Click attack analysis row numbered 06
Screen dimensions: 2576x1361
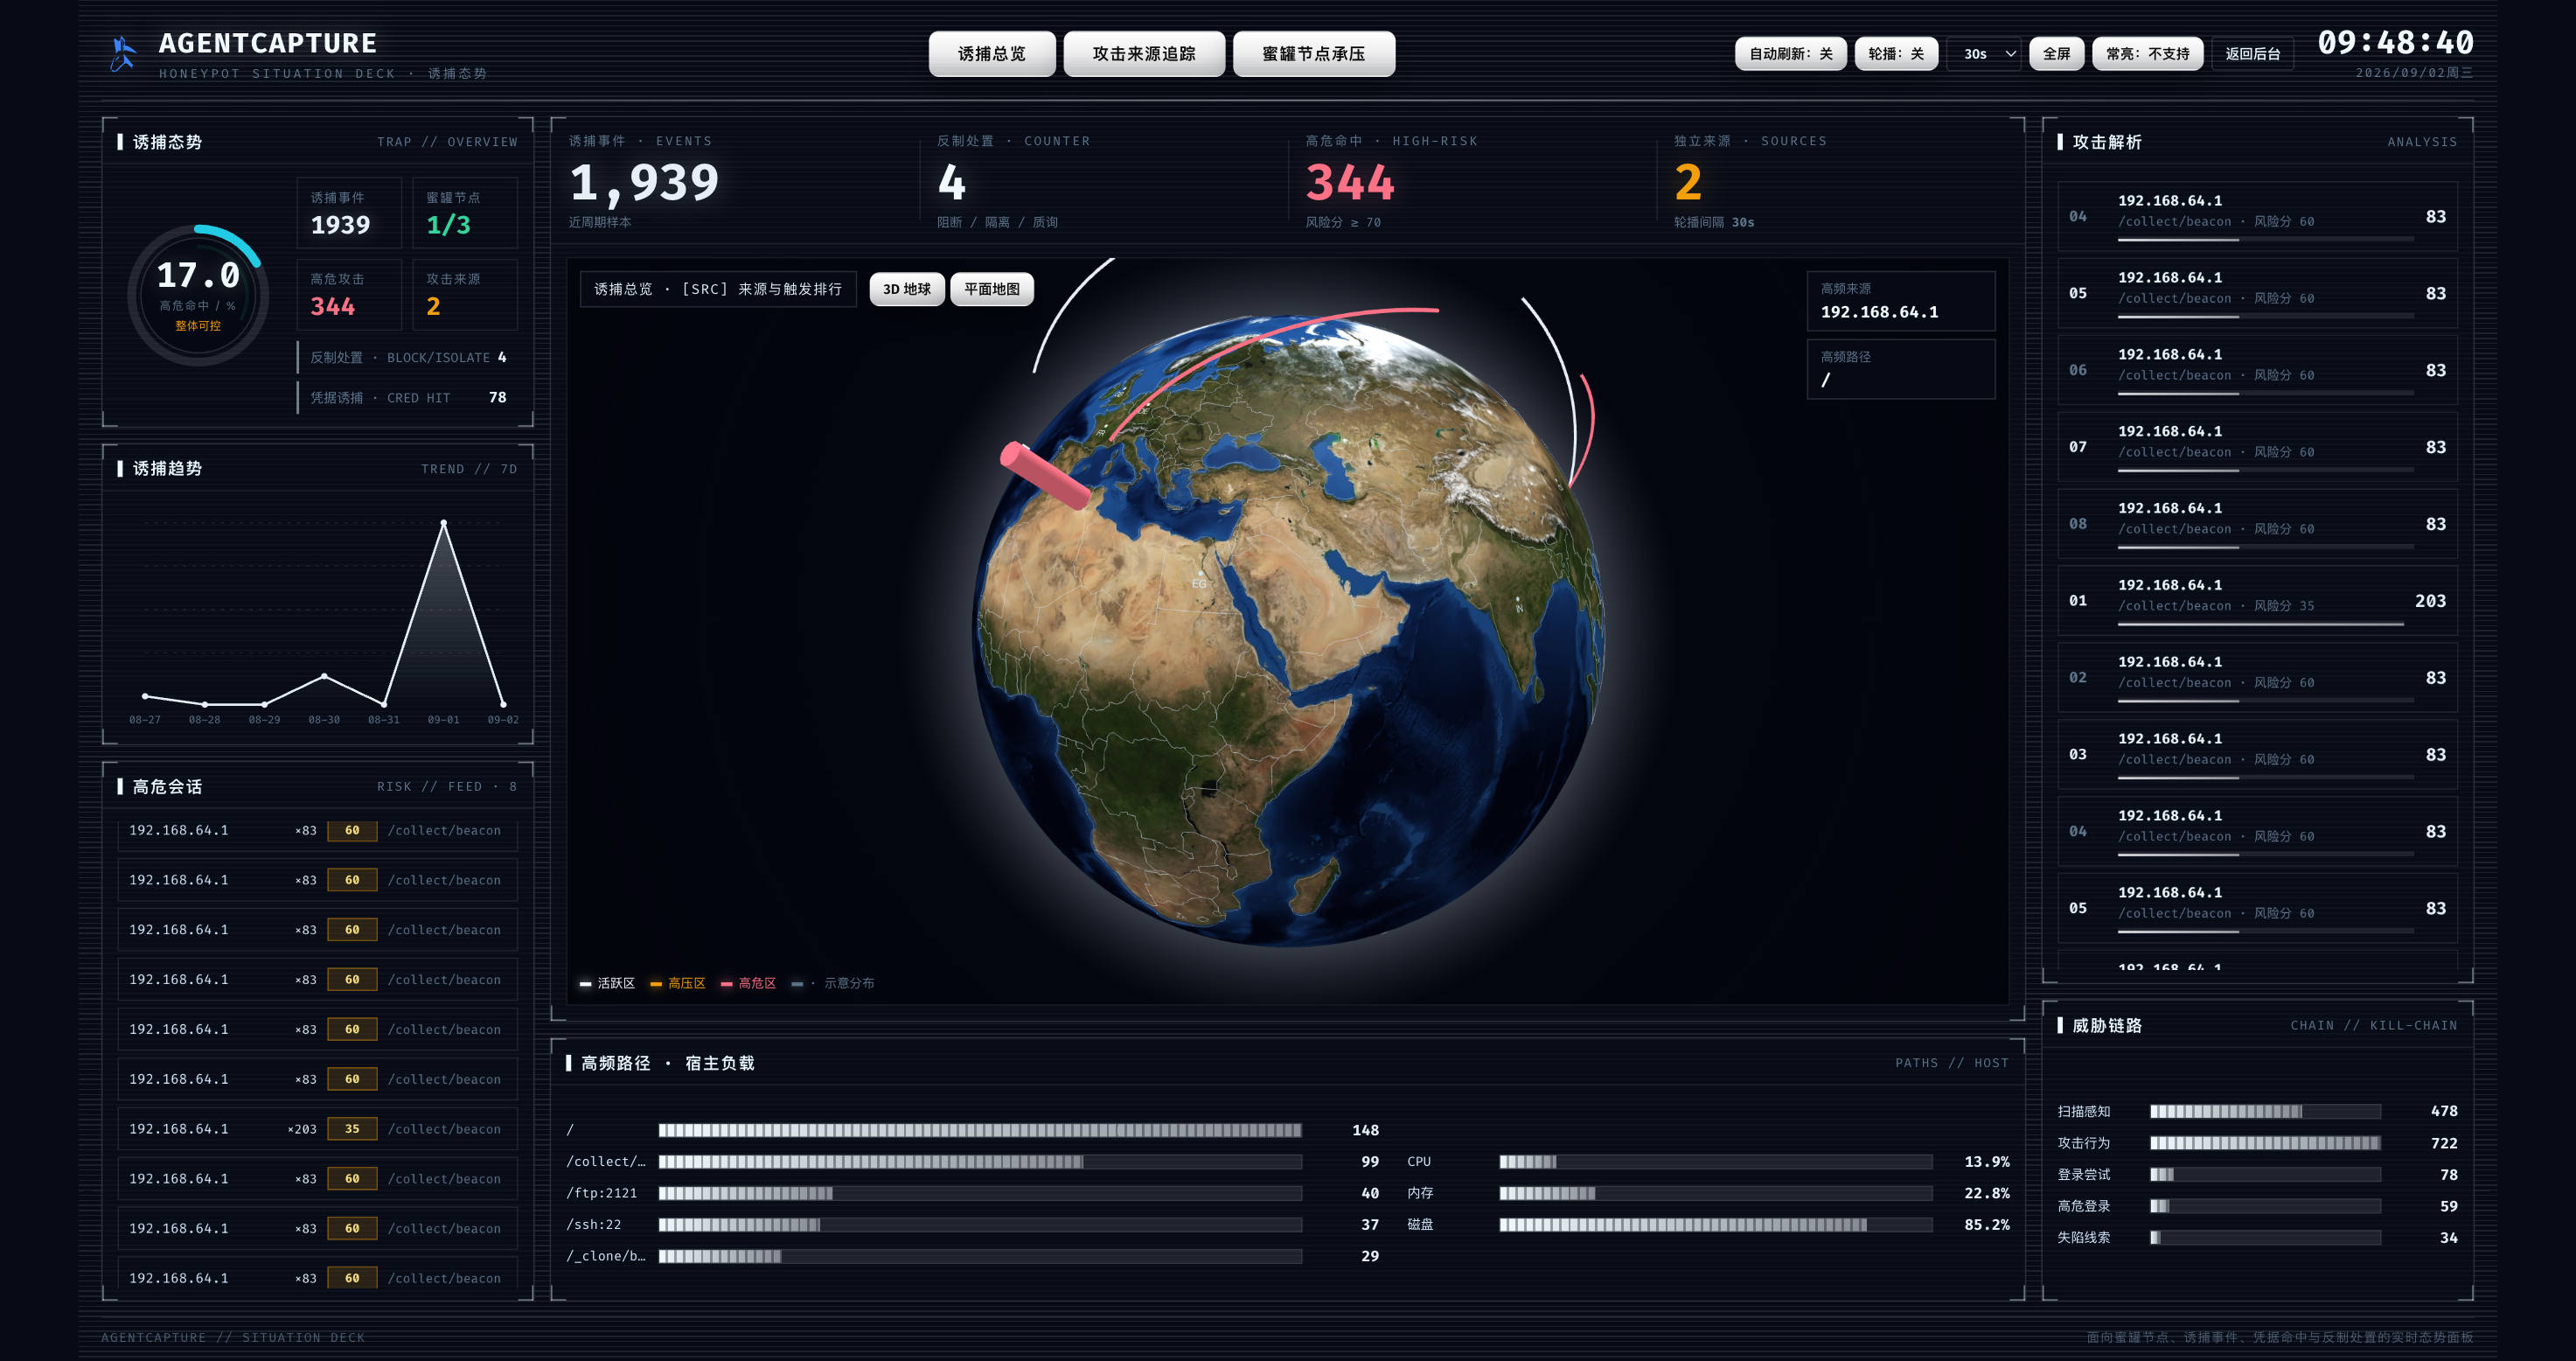[x=2257, y=371]
